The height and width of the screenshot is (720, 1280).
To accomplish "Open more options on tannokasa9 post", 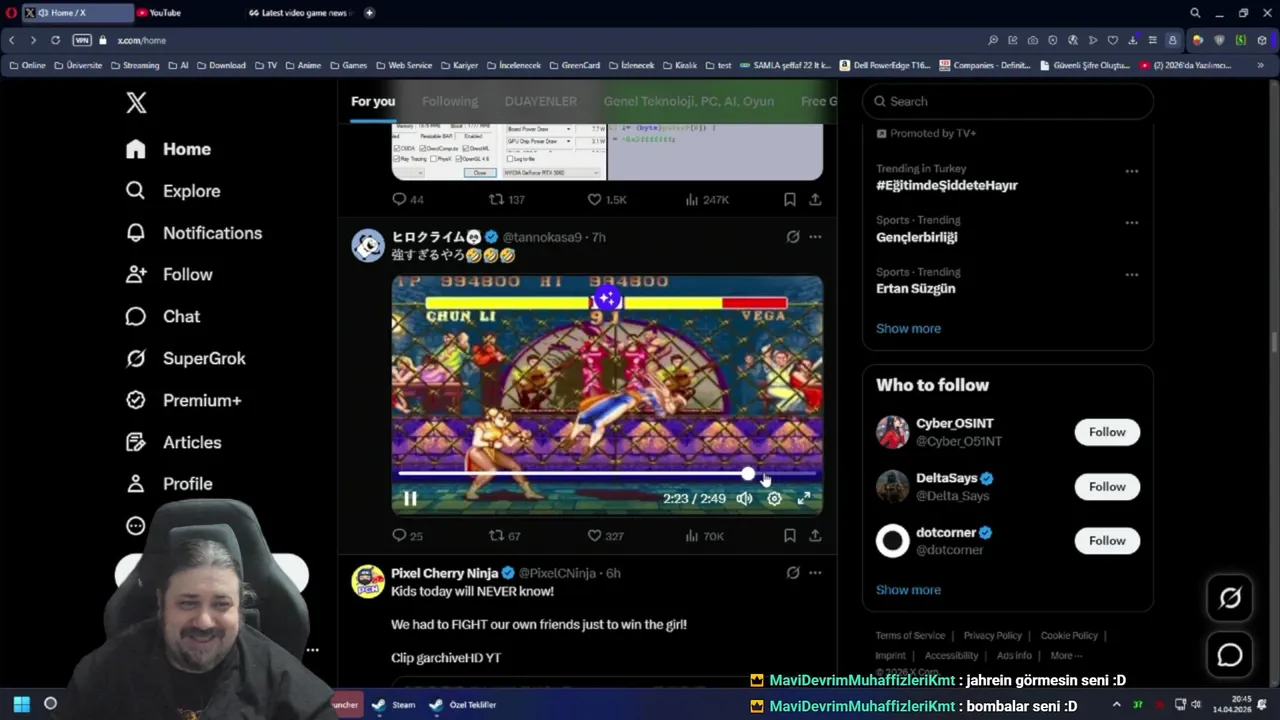I will [x=815, y=237].
